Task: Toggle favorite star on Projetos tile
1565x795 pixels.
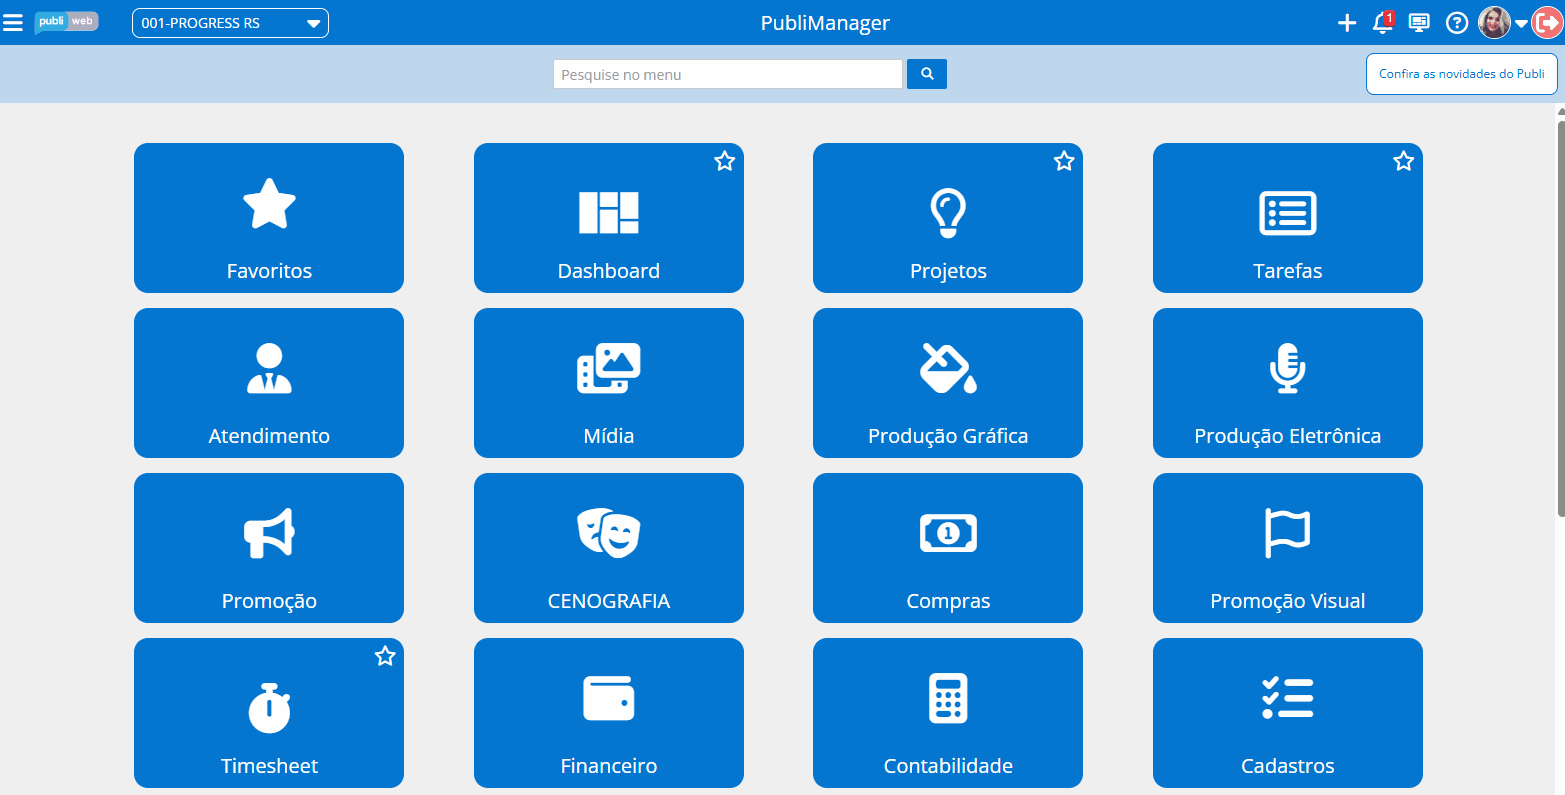Action: coord(1064,161)
